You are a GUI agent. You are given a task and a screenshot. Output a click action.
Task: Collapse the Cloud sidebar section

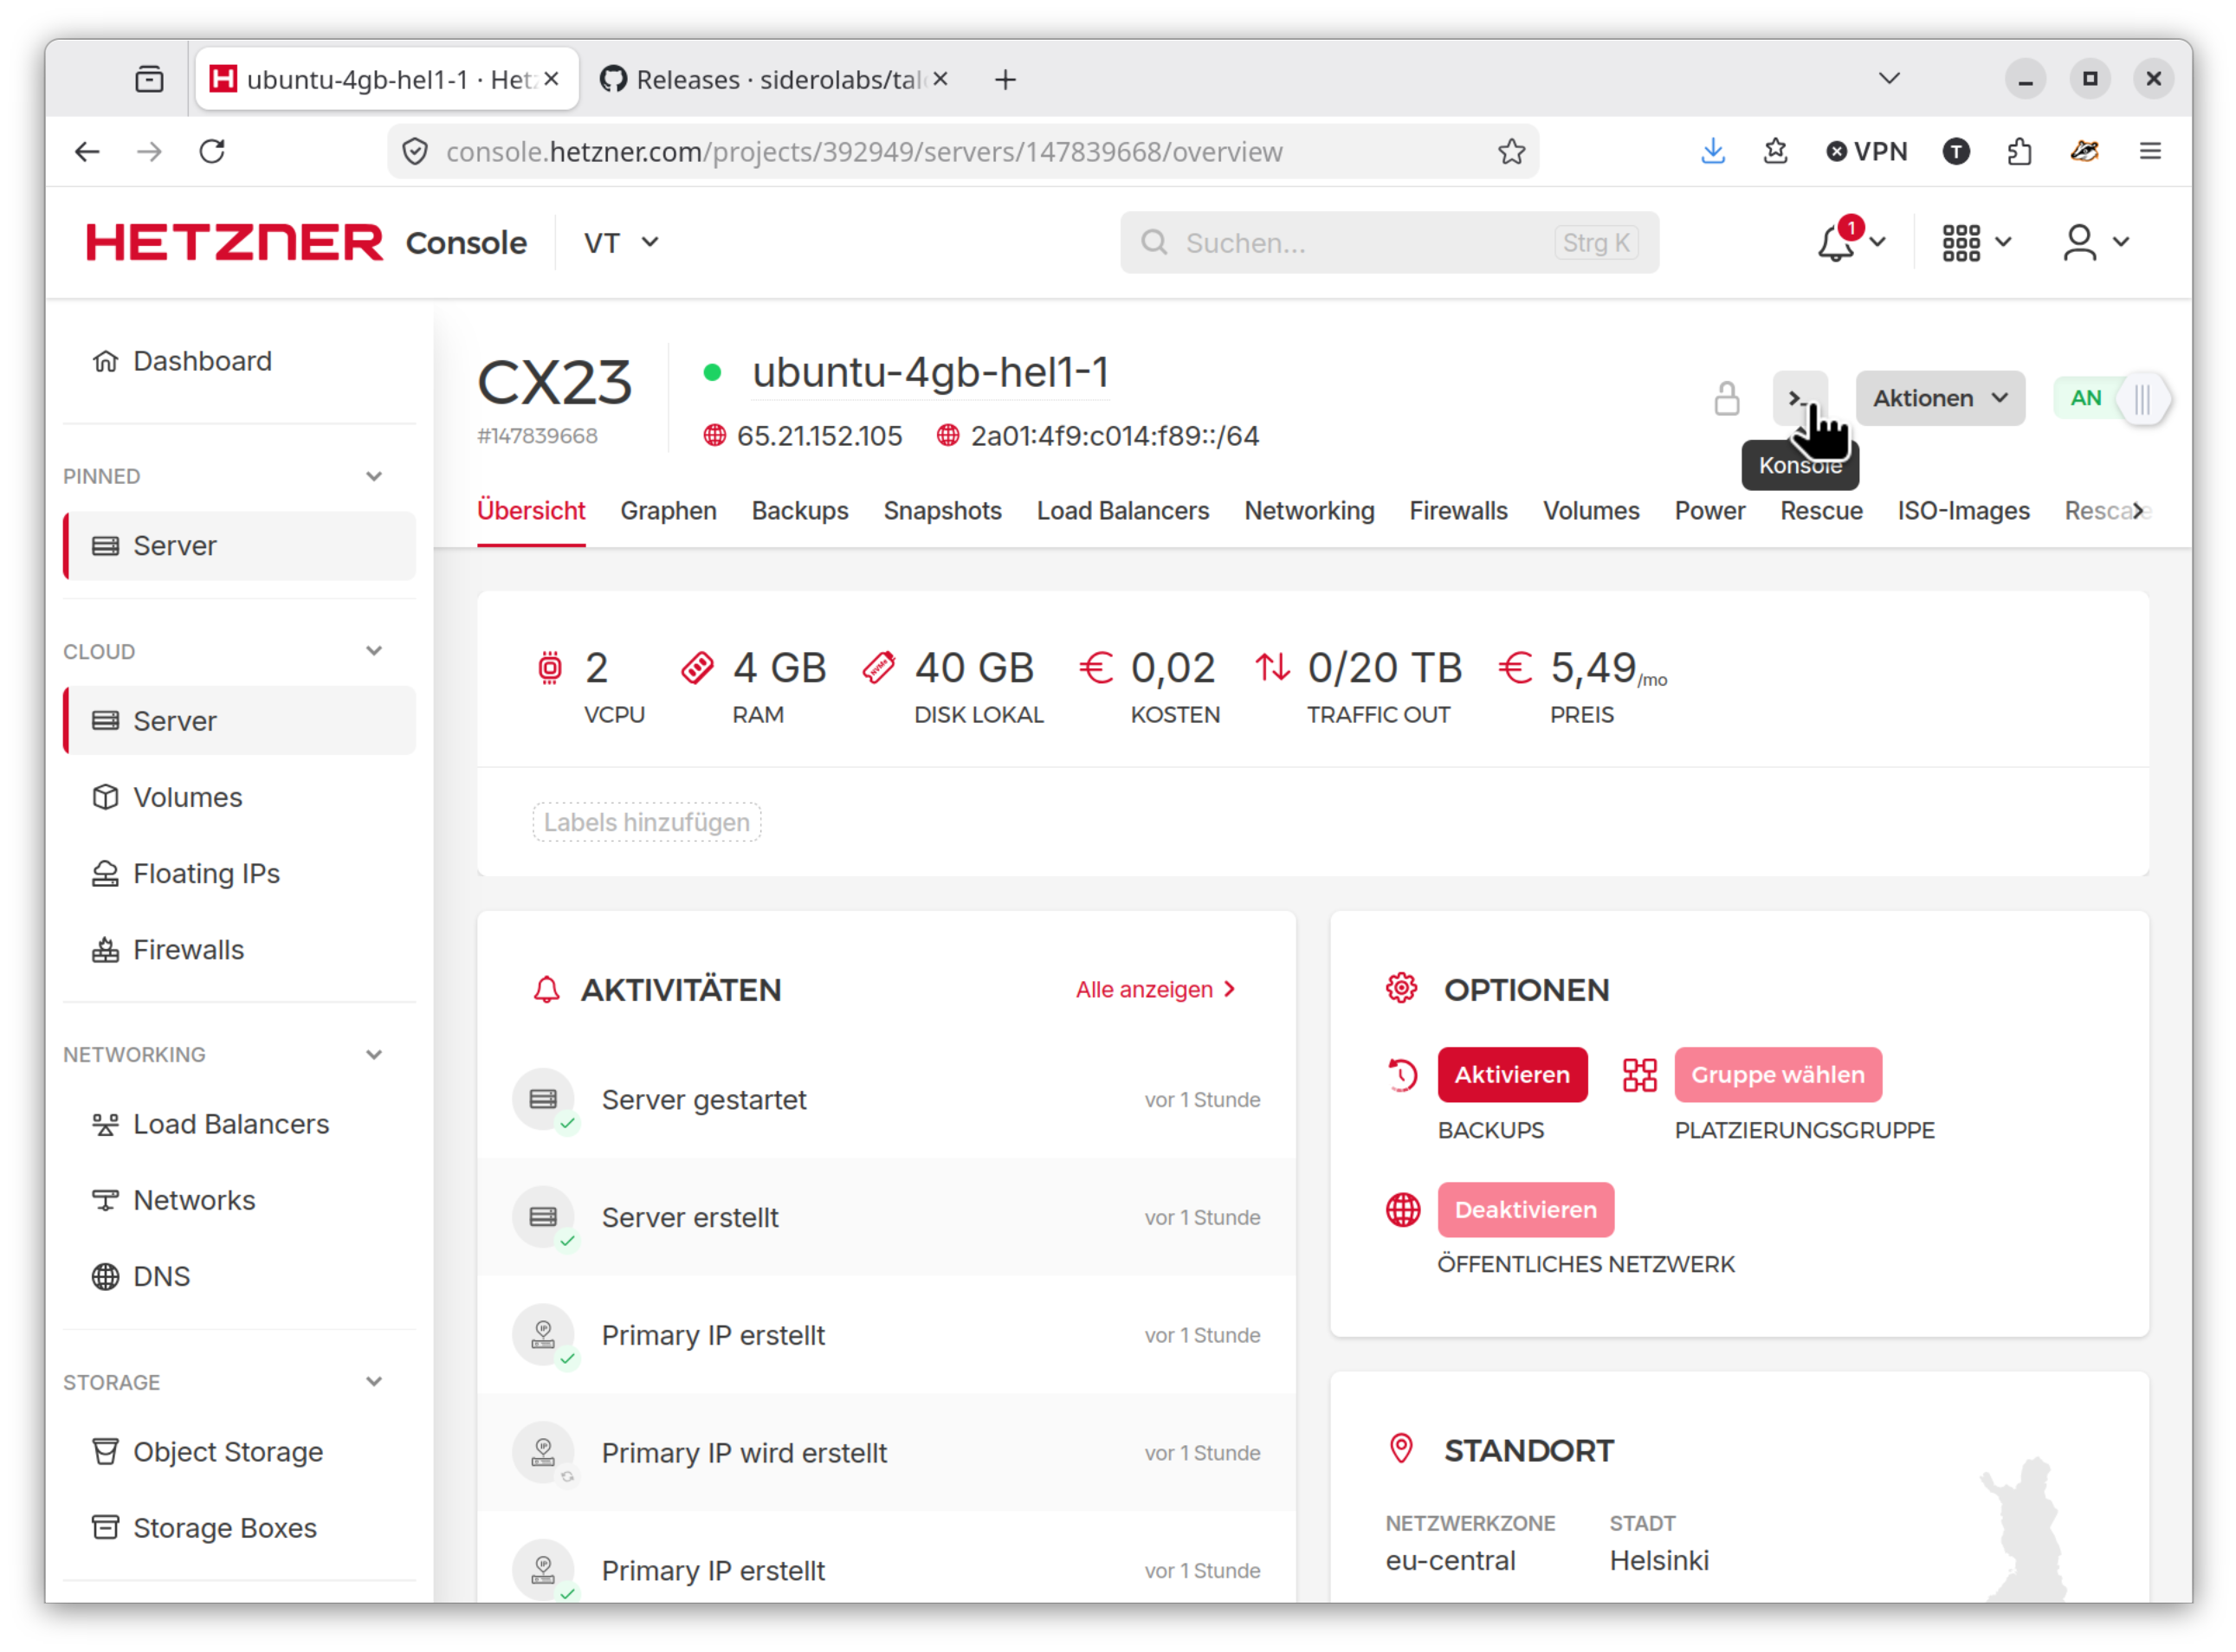[374, 651]
